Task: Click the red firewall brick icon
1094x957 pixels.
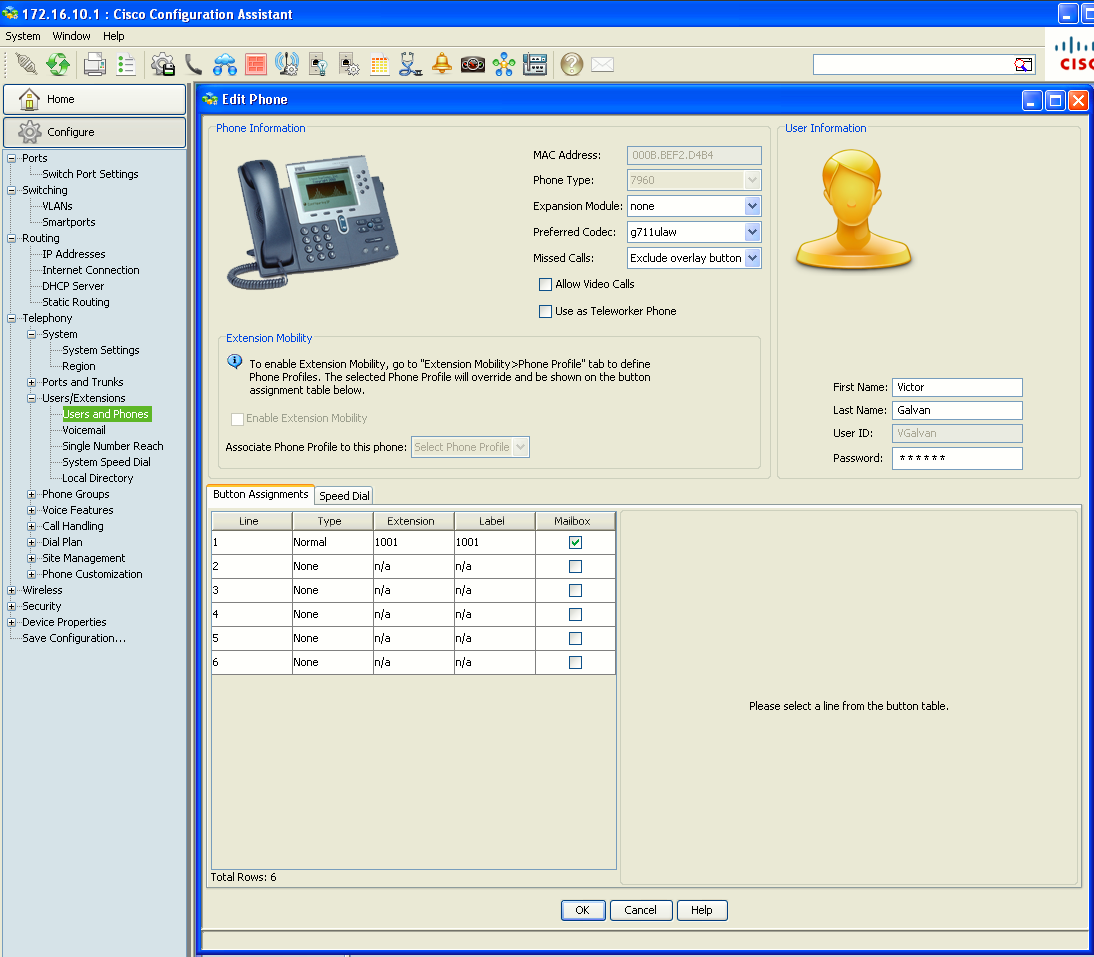Action: [255, 64]
